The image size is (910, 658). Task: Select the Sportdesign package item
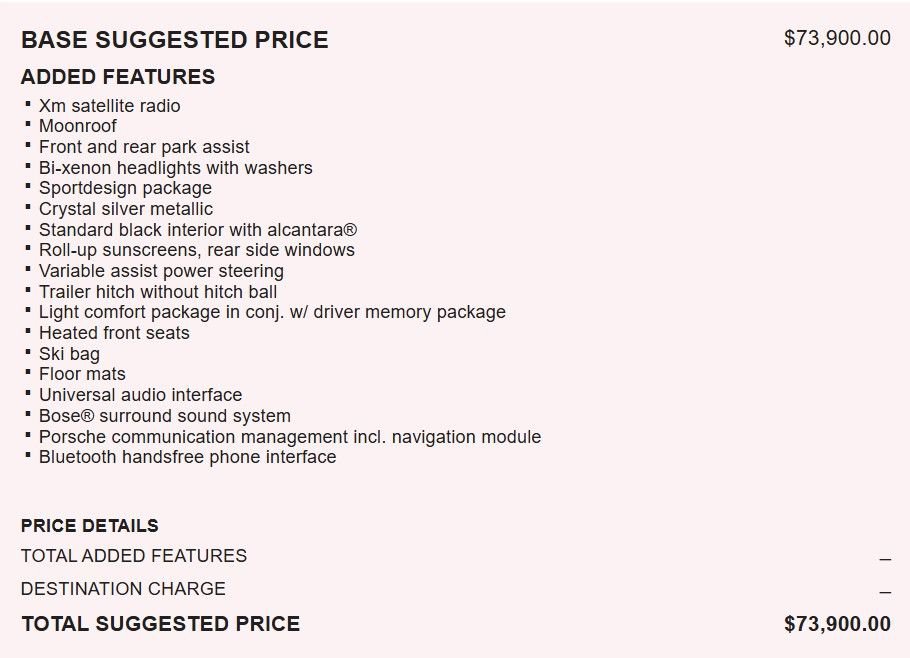[125, 188]
